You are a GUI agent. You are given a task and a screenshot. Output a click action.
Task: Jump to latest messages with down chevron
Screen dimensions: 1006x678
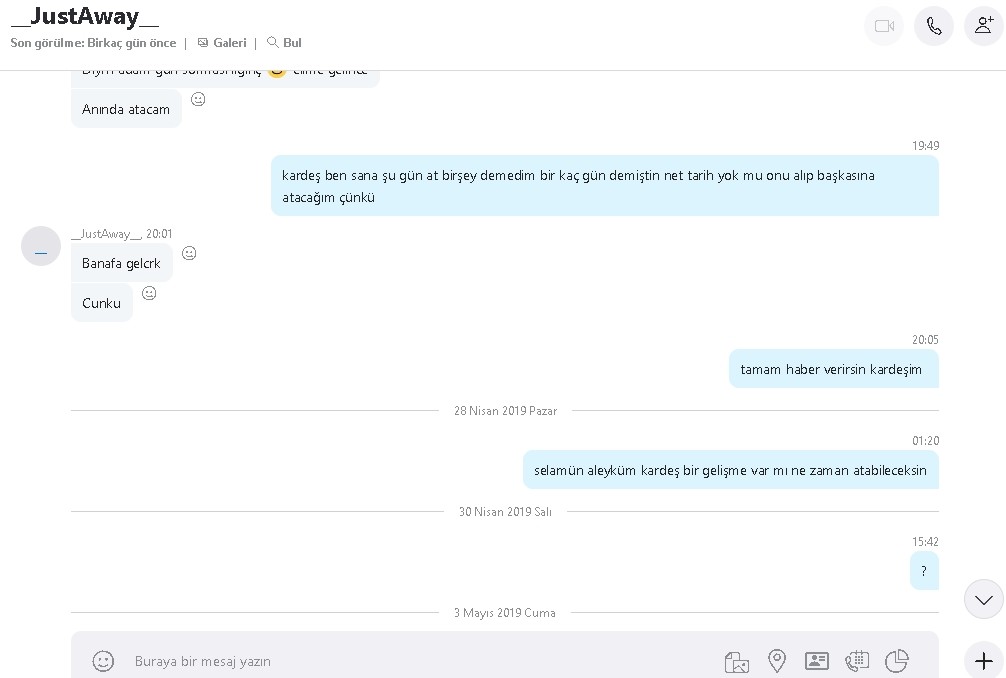tap(984, 599)
